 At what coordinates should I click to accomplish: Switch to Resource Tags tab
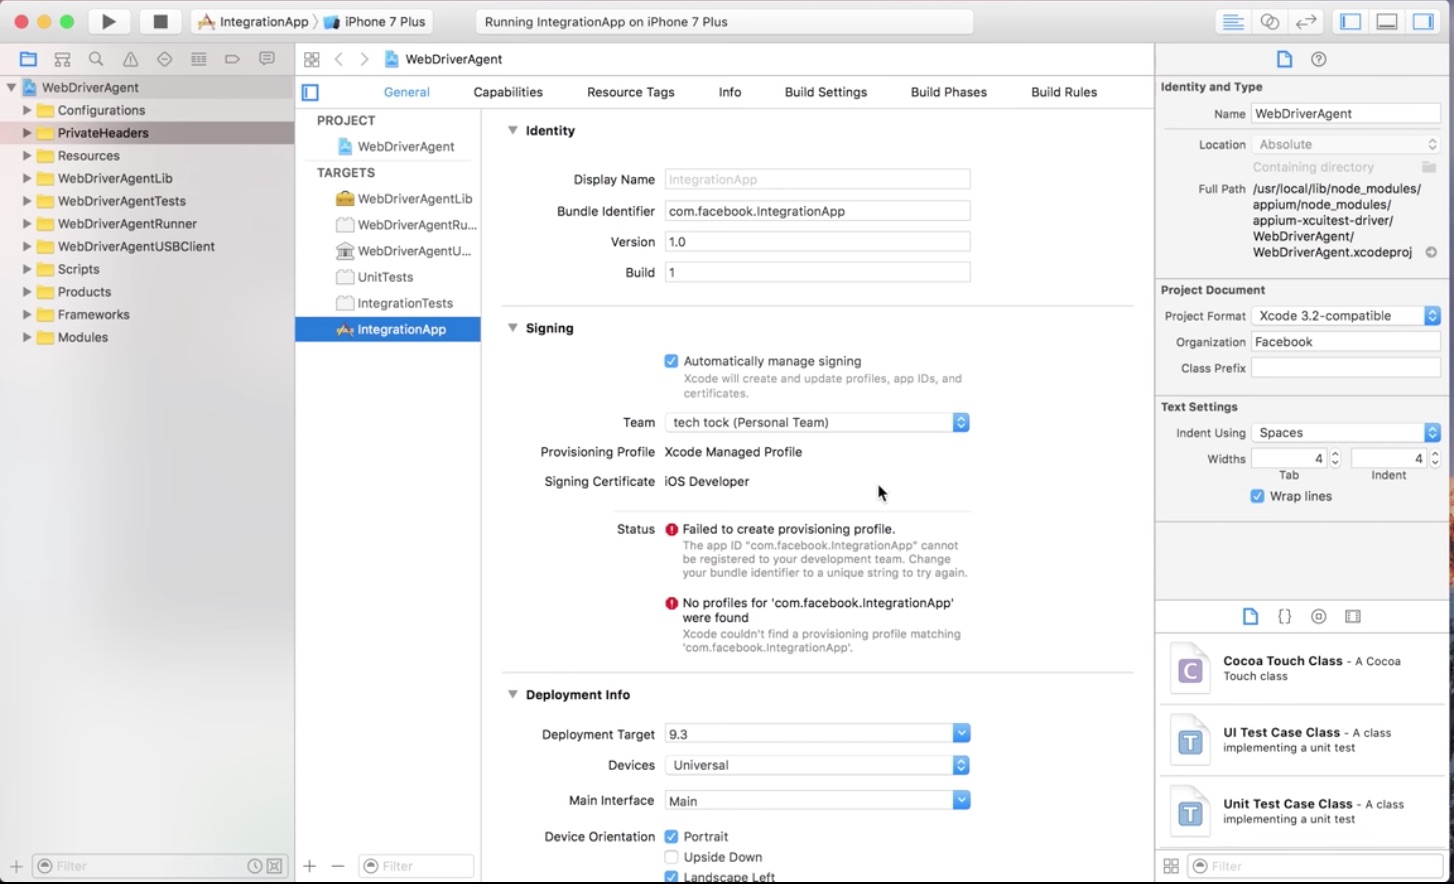pos(630,92)
